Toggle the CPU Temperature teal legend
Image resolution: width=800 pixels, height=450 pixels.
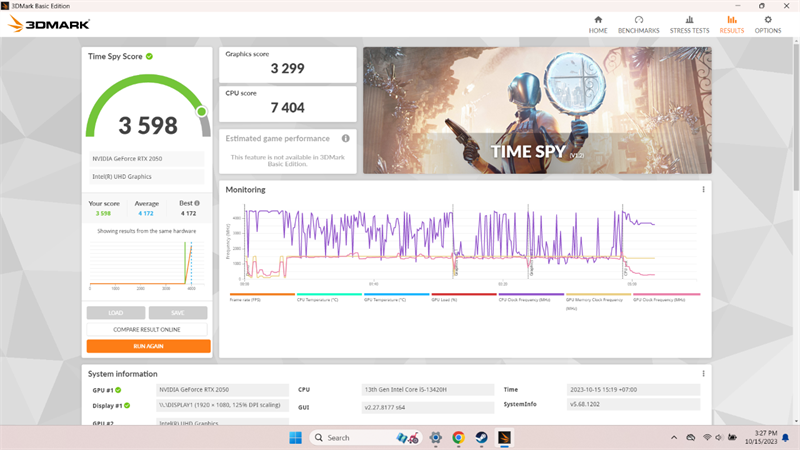(329, 297)
